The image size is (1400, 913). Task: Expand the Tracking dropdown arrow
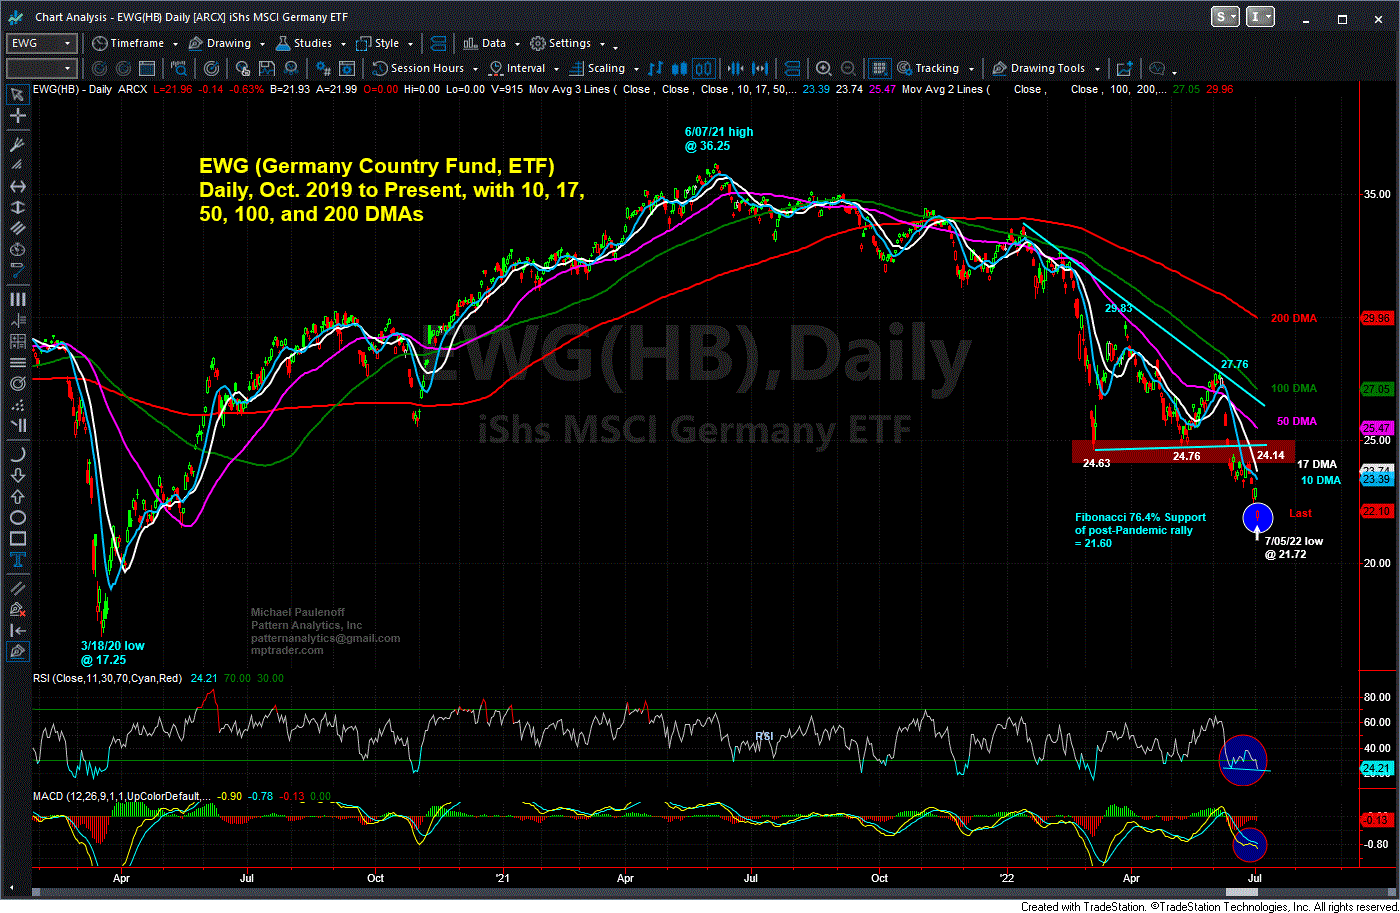coord(971,69)
